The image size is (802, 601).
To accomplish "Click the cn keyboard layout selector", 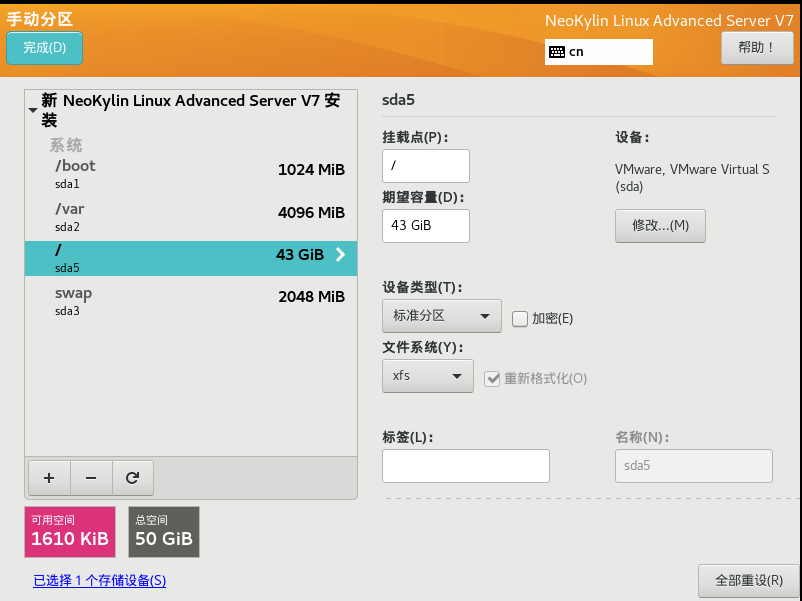I will (x=598, y=52).
